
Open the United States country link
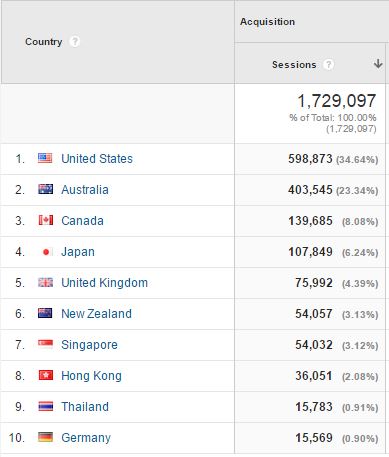97,159
